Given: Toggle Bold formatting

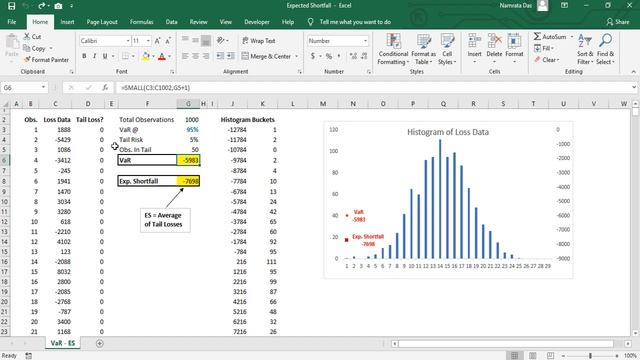Looking at the screenshot, I should 84,56.
